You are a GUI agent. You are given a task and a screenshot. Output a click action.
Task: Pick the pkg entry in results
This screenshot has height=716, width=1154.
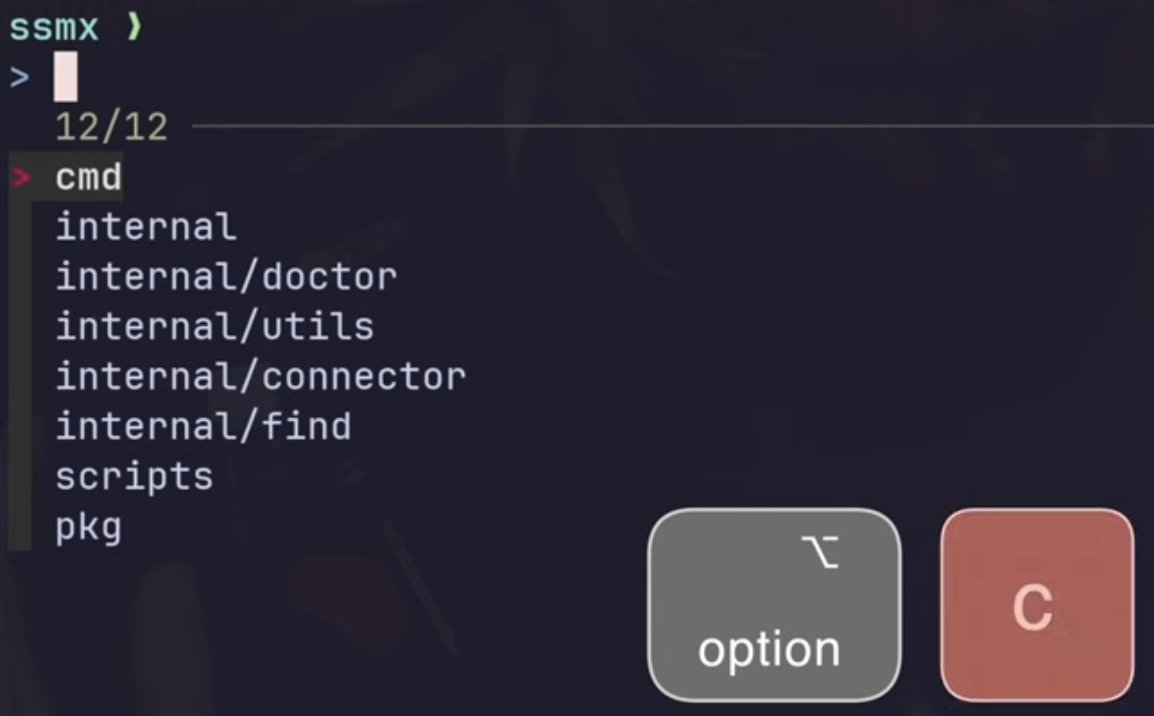pyautogui.click(x=88, y=528)
